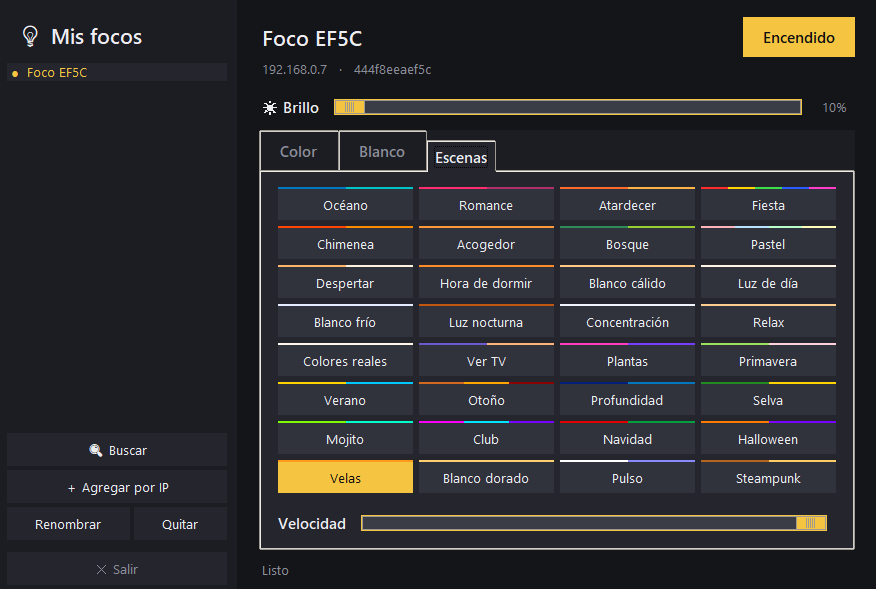
Task: Activate the Otoño scene
Action: click(x=486, y=400)
